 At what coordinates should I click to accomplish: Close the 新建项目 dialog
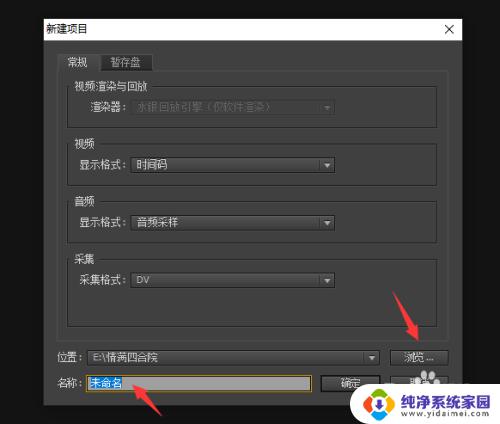(449, 29)
